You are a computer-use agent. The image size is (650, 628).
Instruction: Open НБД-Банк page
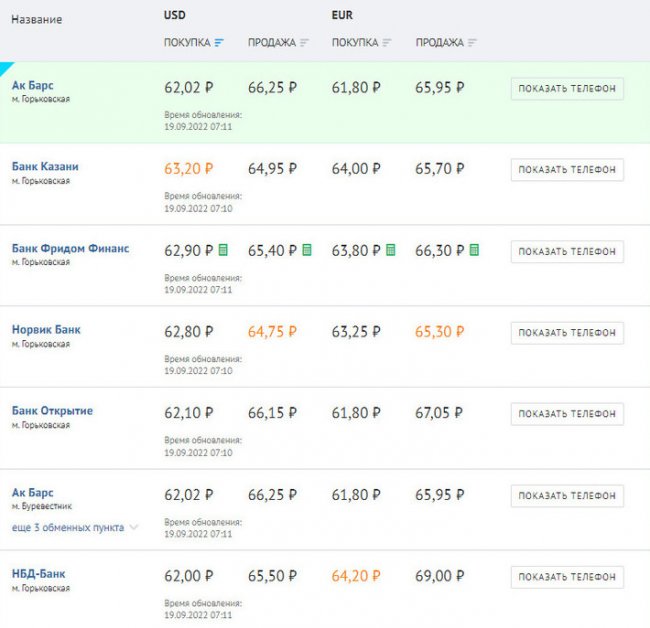coord(38,574)
